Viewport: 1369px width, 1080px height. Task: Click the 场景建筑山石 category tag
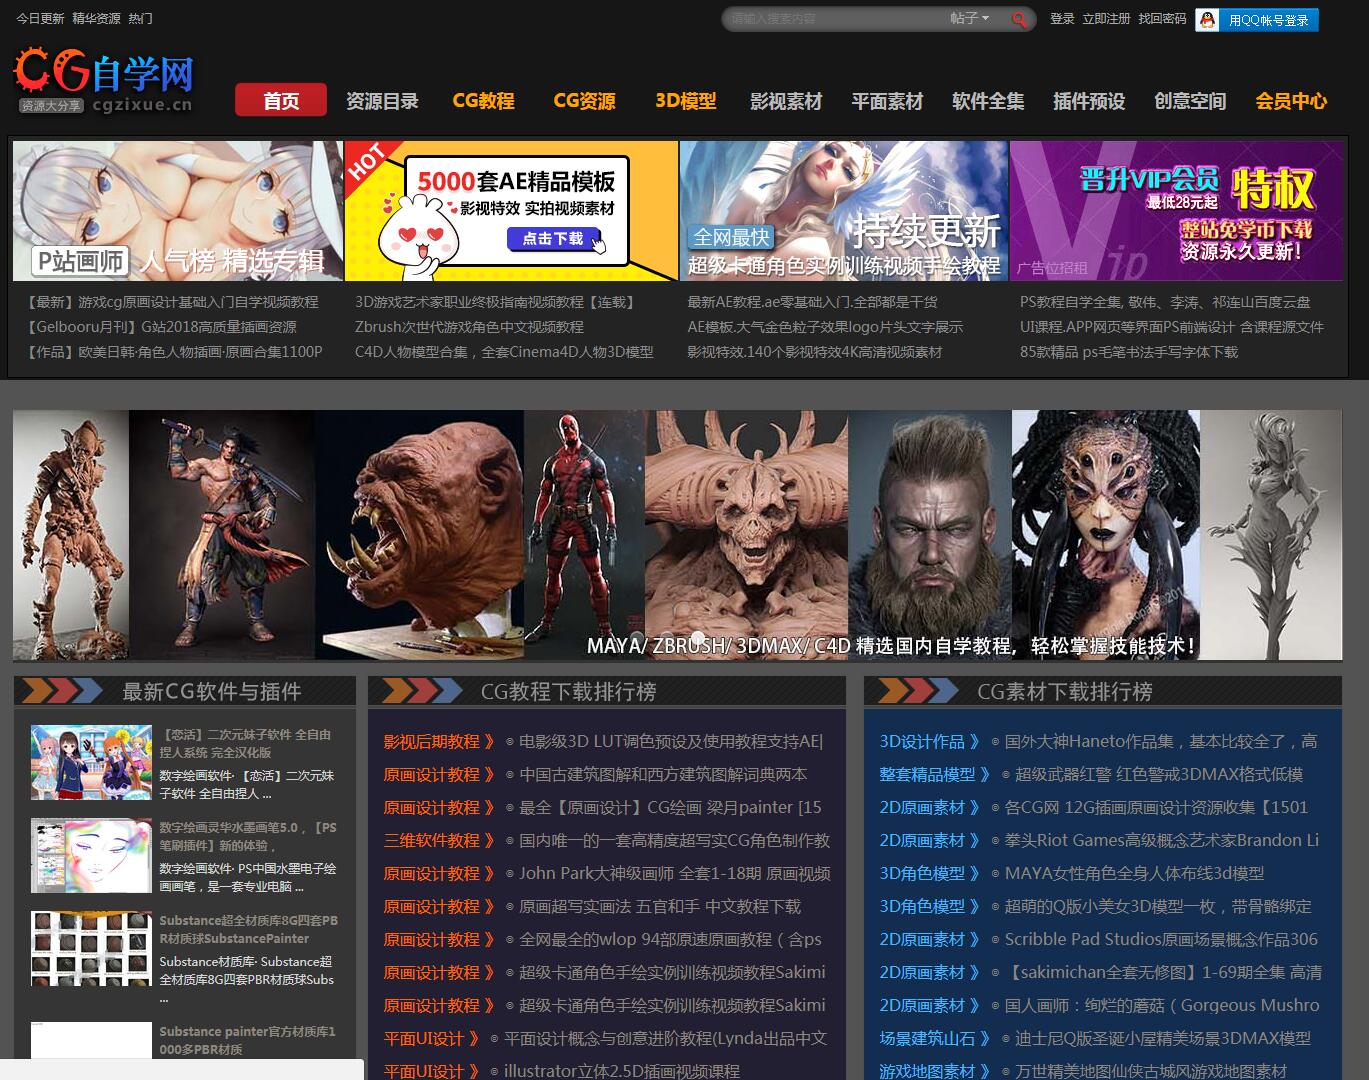coord(934,1039)
